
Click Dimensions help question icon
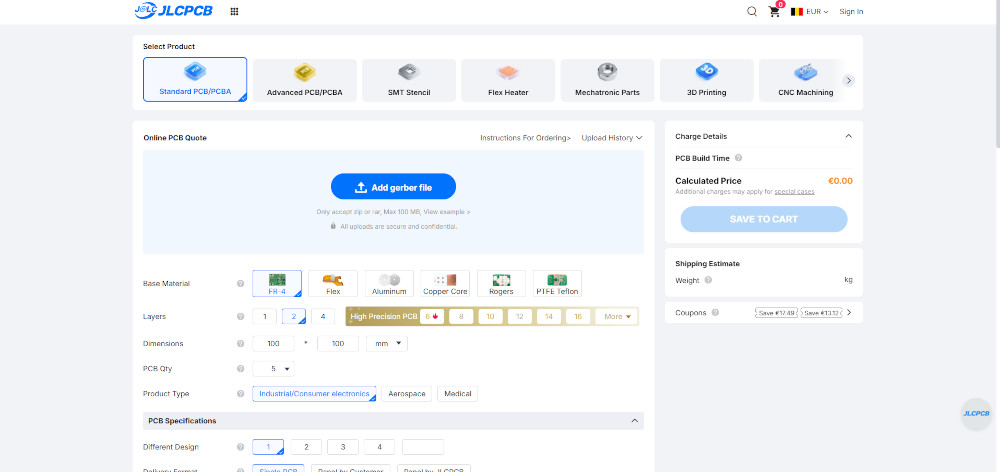click(240, 344)
